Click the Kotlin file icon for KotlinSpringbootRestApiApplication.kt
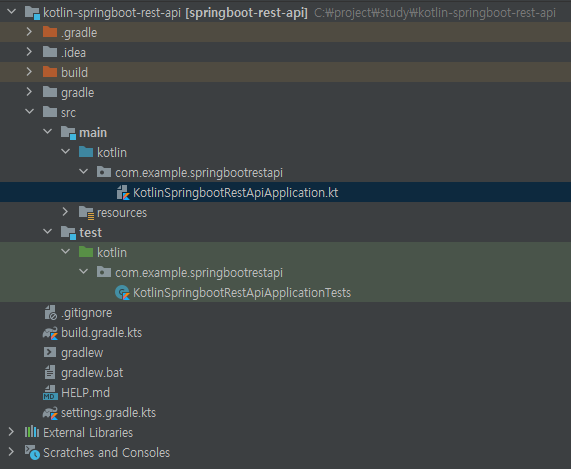This screenshot has width=571, height=469. pos(123,193)
